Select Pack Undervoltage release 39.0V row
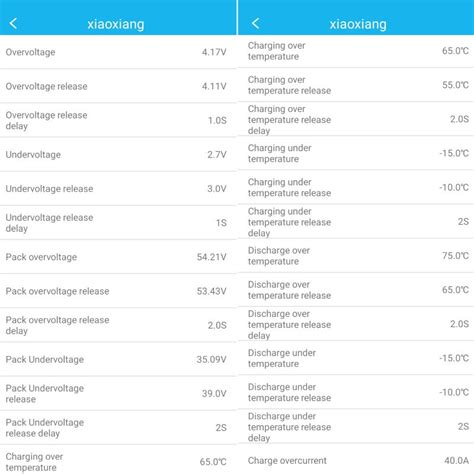Viewport: 474px width, 474px height. 118,394
